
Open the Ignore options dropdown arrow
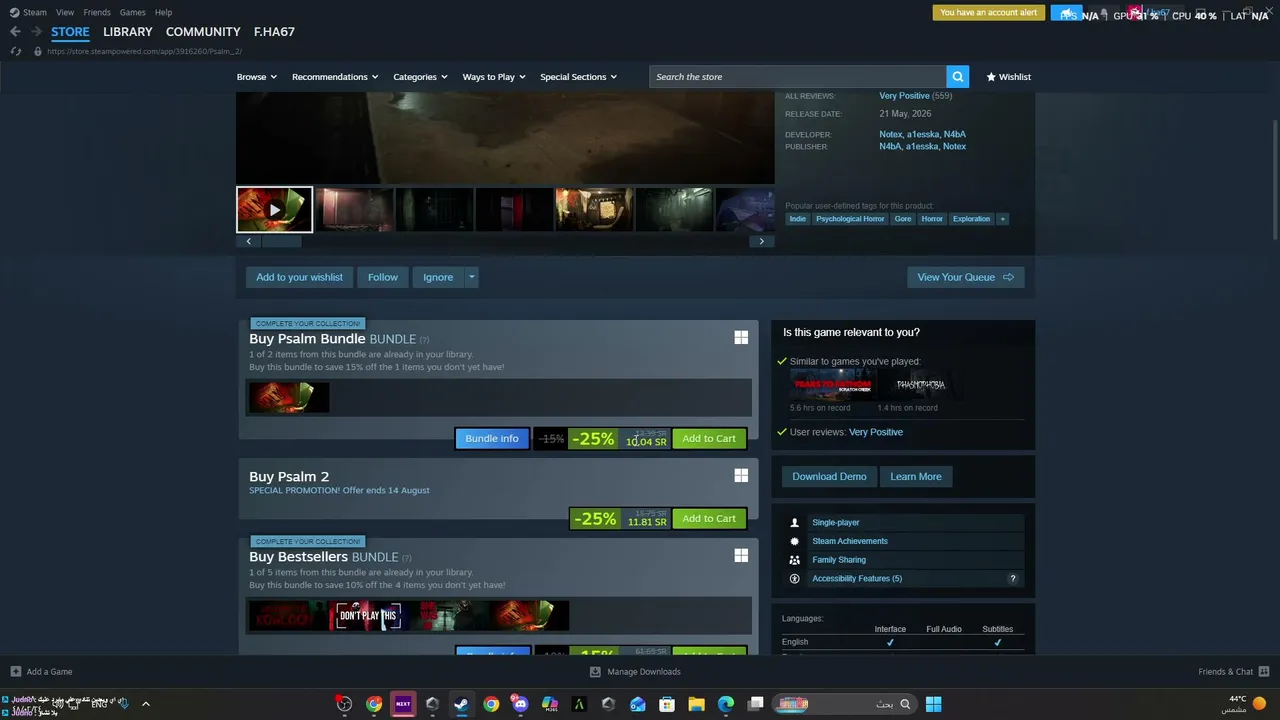[x=472, y=277]
